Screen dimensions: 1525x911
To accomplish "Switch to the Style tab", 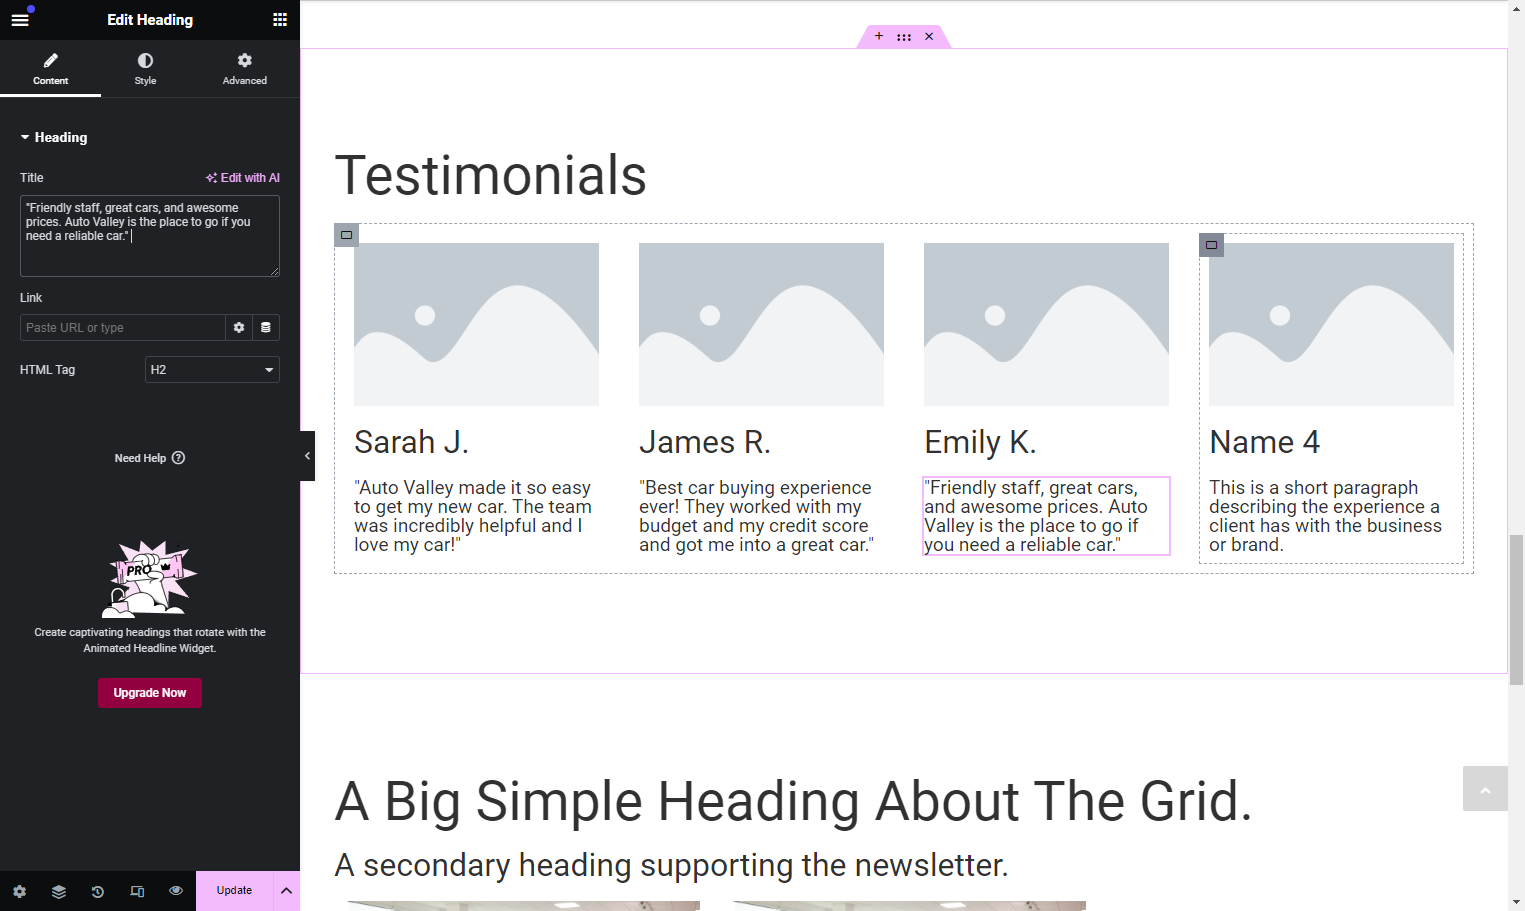I will [x=146, y=69].
